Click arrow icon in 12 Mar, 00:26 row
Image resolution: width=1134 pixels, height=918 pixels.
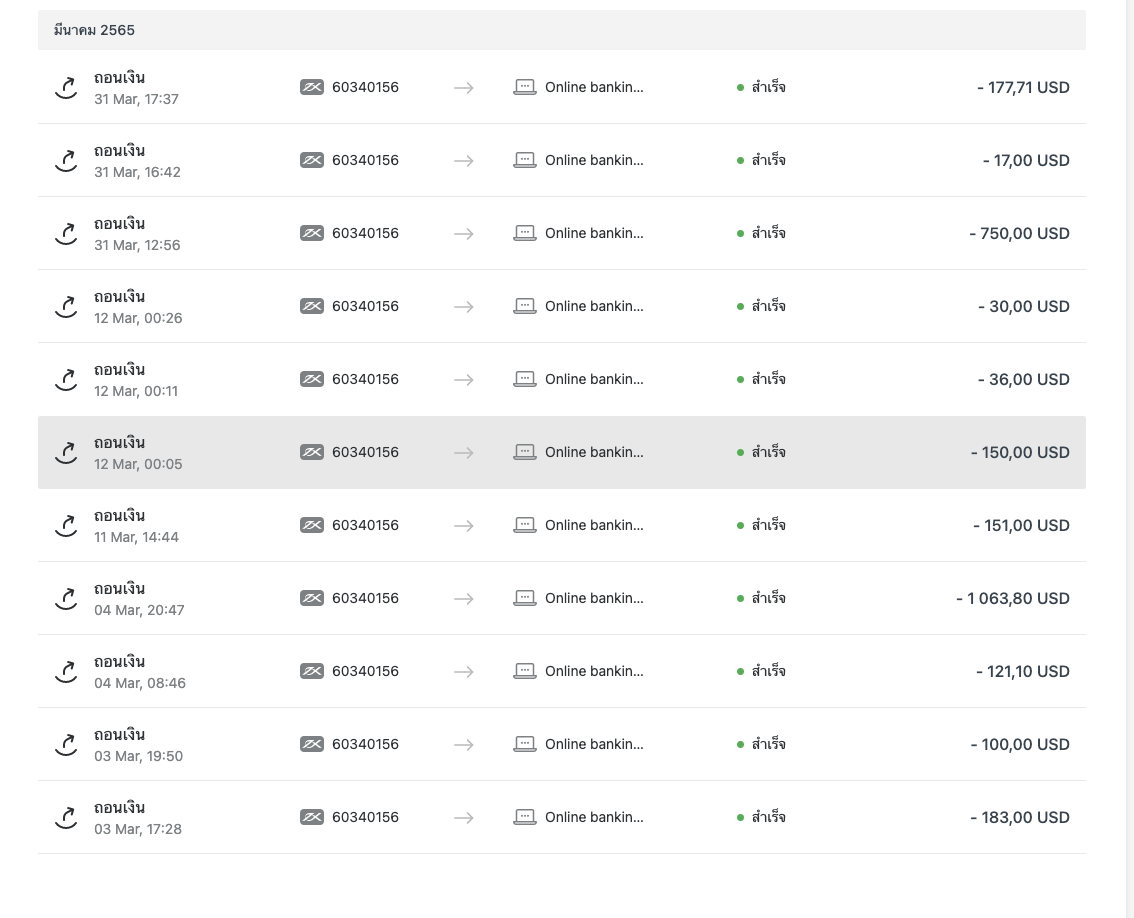pyautogui.click(x=464, y=307)
